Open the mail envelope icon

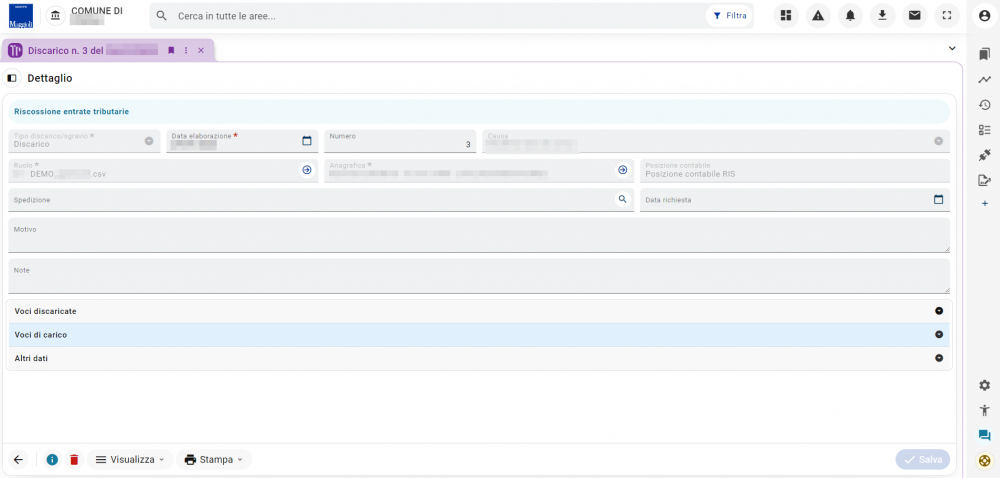915,16
